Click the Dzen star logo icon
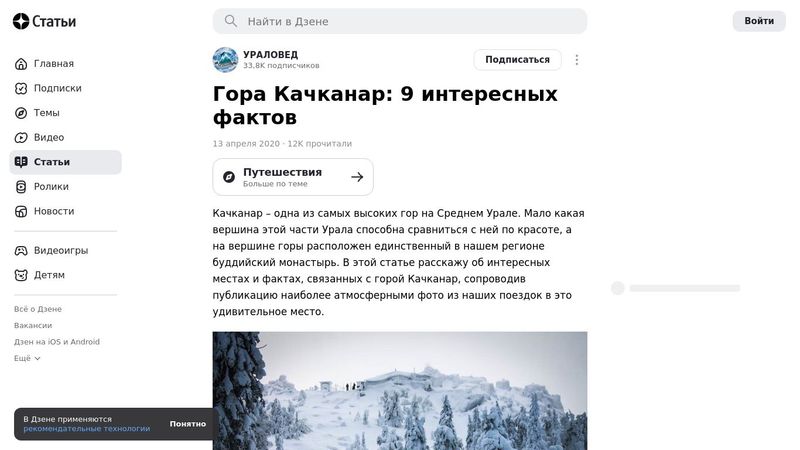The image size is (800, 450). [x=21, y=21]
